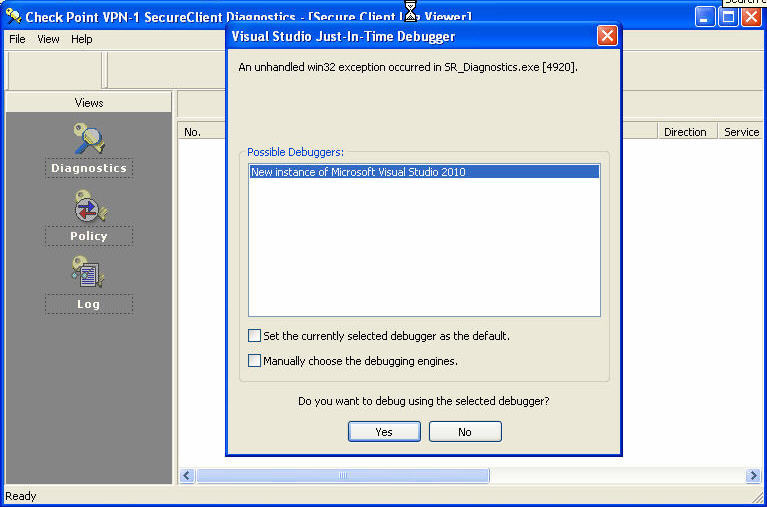
Task: Click the Service column header
Action: (x=741, y=132)
